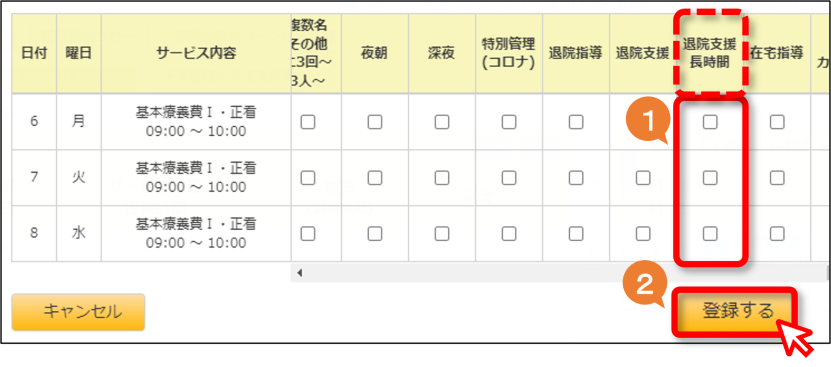This screenshot has height=367, width=831.
Task: Tick 在宅指導 checkbox for day 8
Action: (777, 233)
